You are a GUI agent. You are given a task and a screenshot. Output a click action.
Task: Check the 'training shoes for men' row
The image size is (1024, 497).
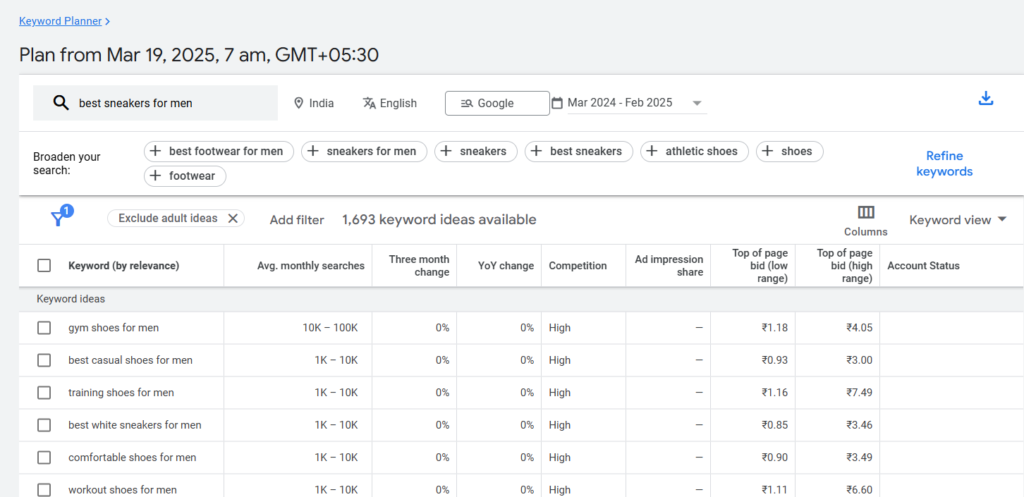click(x=44, y=393)
